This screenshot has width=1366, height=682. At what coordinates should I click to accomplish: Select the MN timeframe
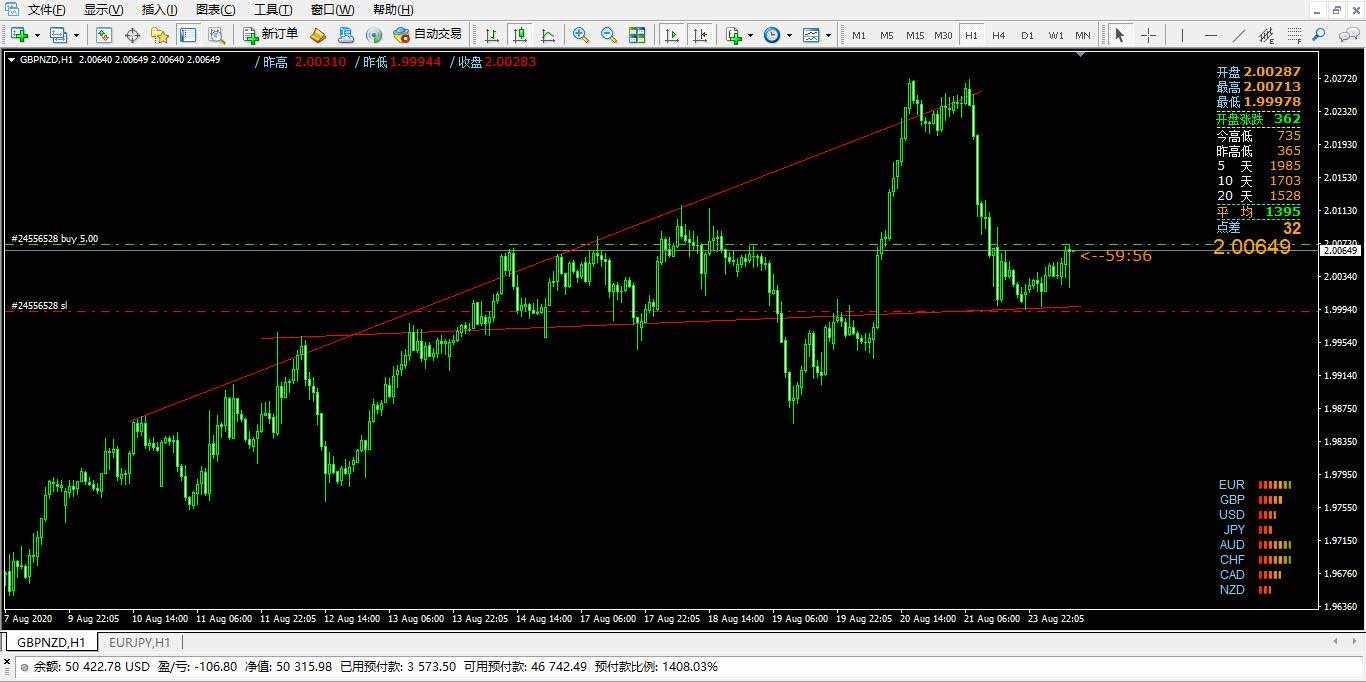pyautogui.click(x=1083, y=35)
